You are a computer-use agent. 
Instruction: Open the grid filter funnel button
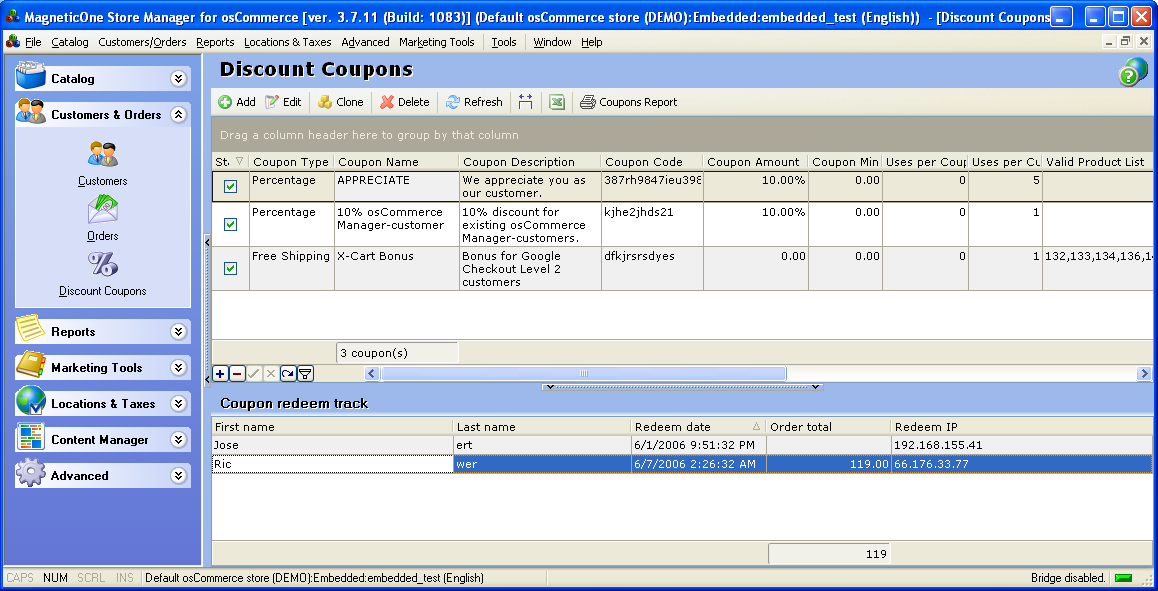(x=305, y=374)
